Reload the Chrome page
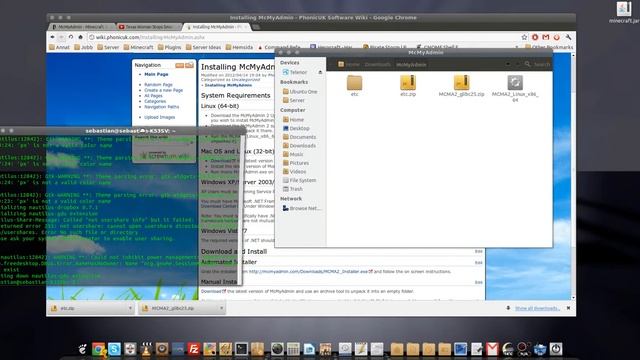 (71, 37)
